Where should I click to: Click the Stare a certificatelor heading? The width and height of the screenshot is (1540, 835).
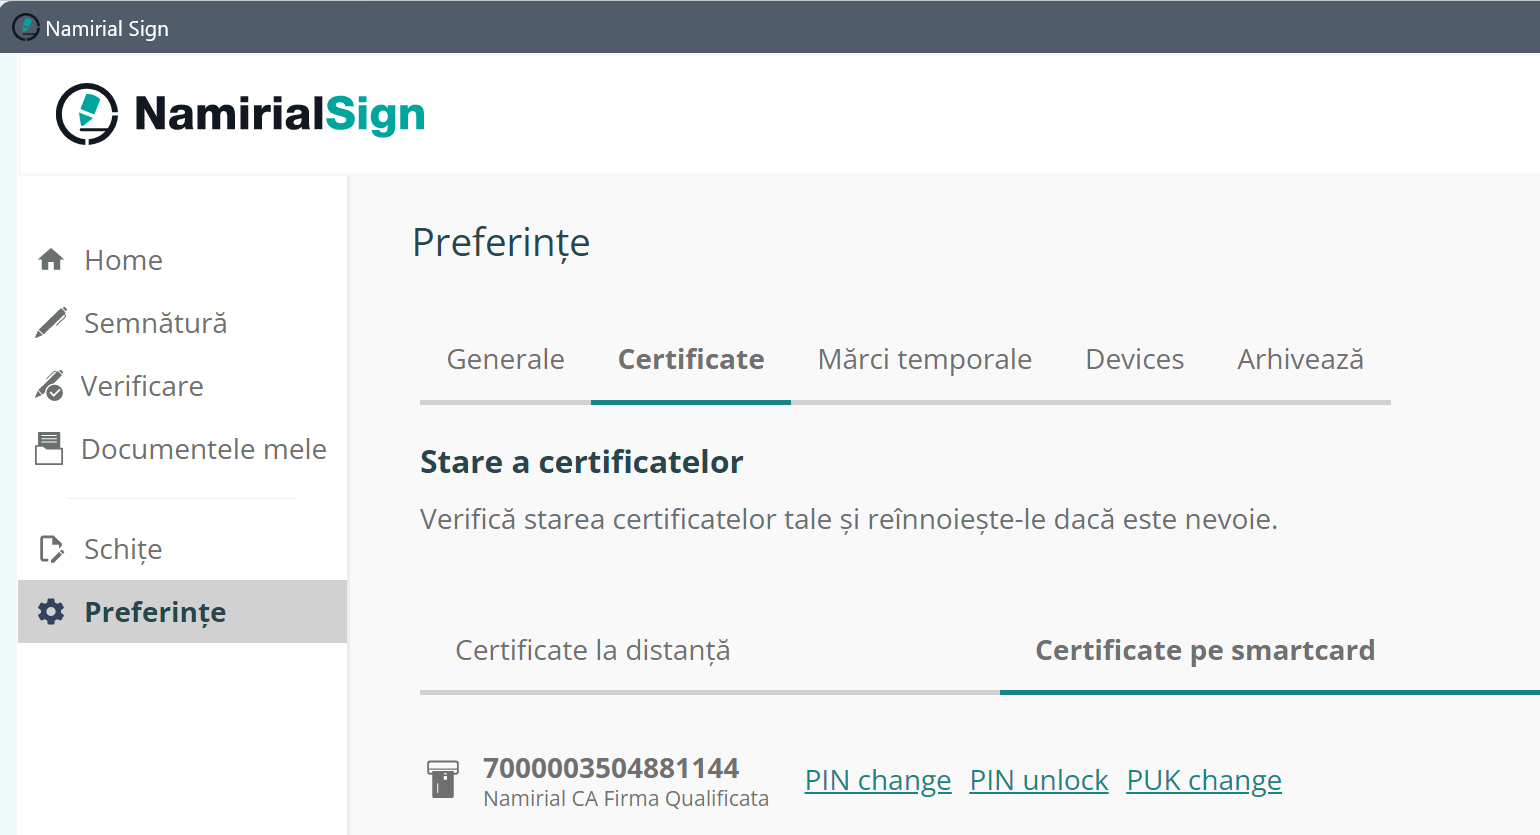(x=582, y=462)
